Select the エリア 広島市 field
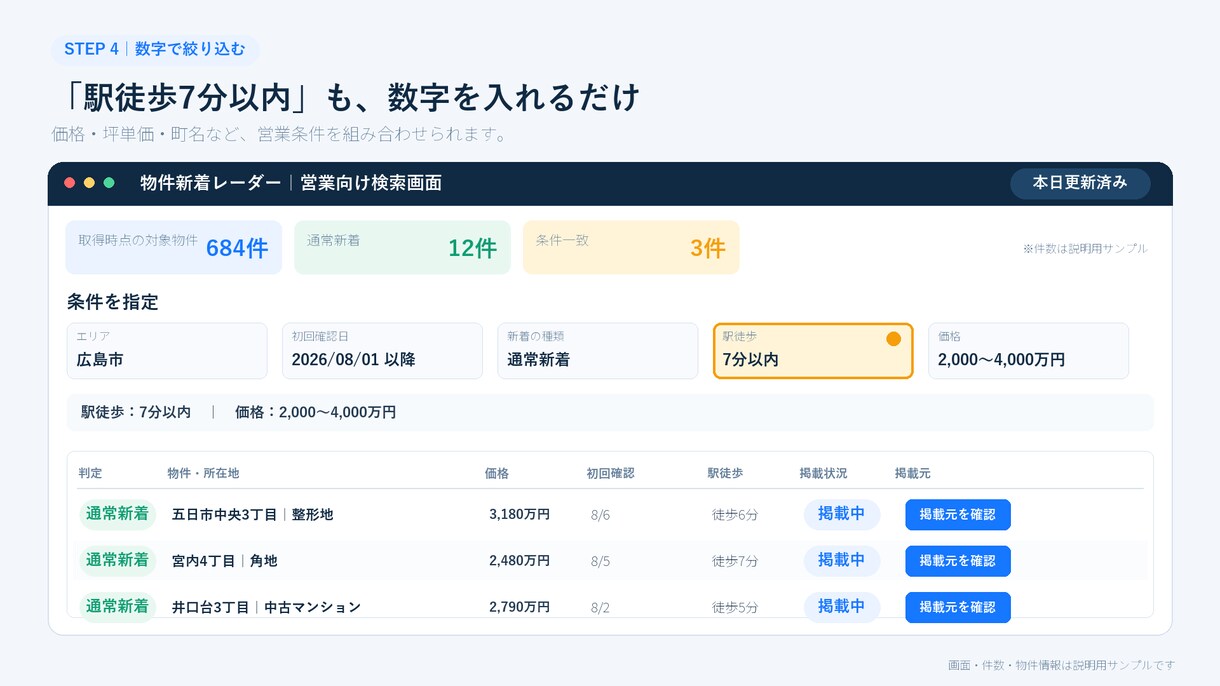The image size is (1220, 686). point(167,351)
